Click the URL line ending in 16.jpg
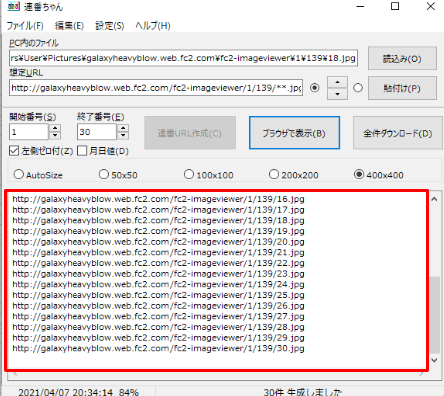Screen dimensions: 444x396 158,199
